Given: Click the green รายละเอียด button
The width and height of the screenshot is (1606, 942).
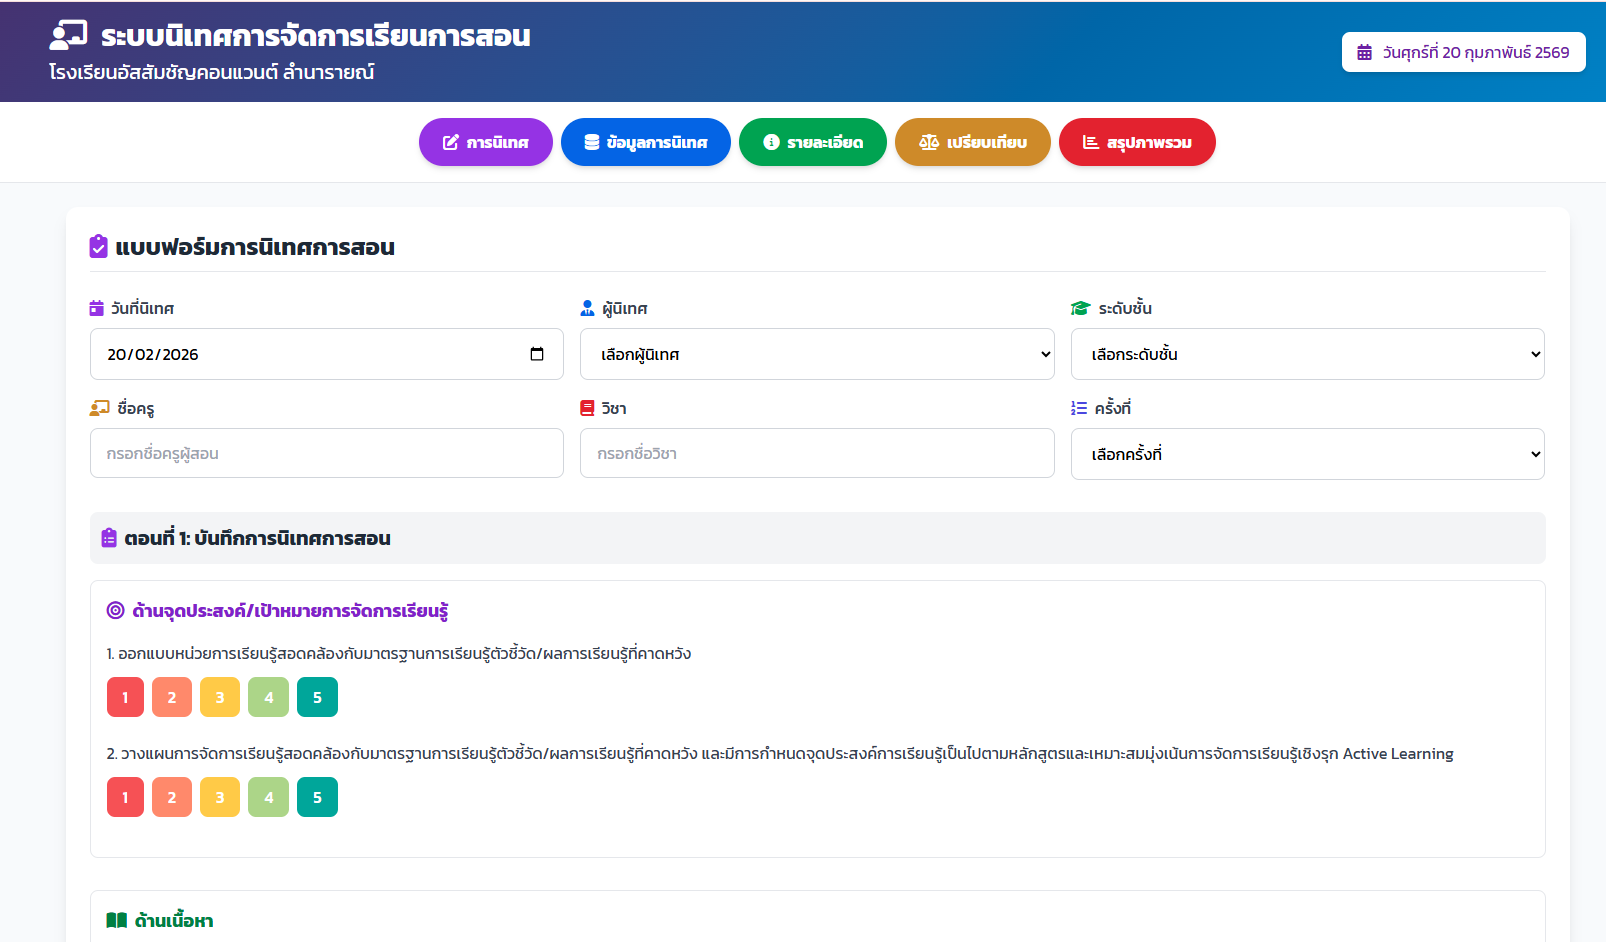Looking at the screenshot, I should pos(812,142).
